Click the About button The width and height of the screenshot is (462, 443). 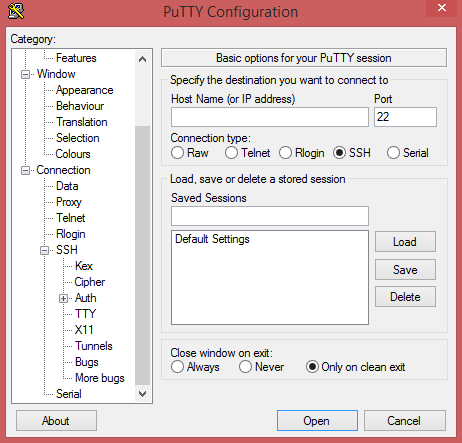pyautogui.click(x=56, y=421)
